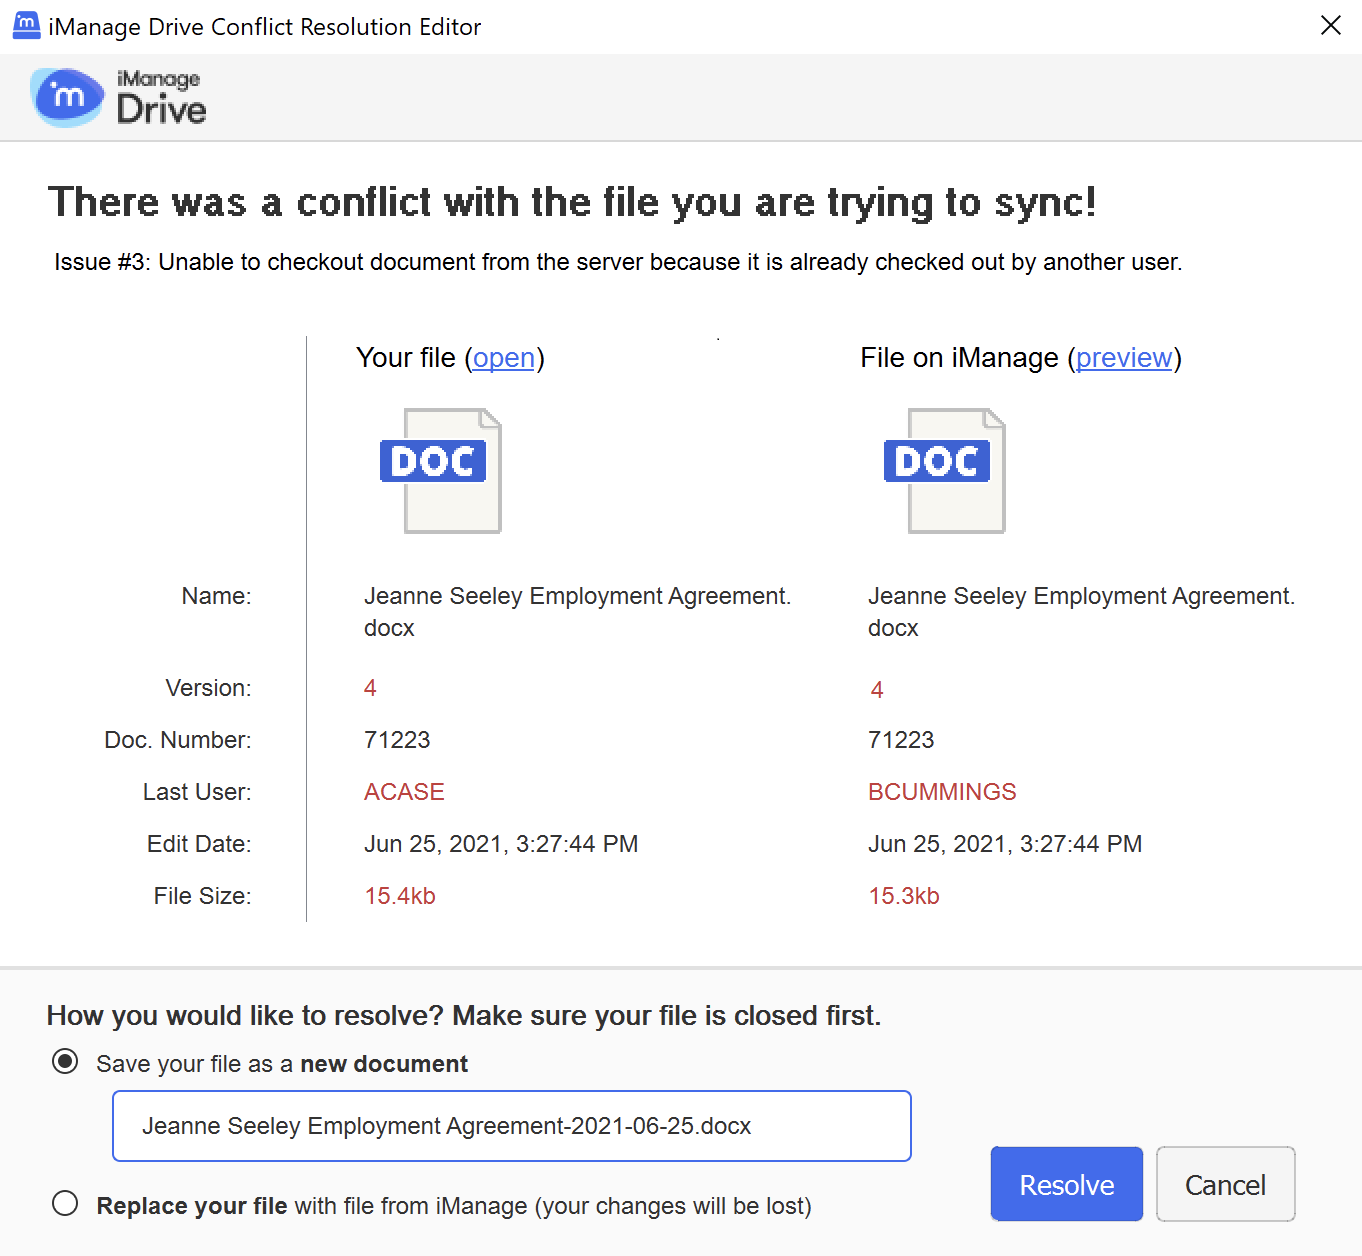The height and width of the screenshot is (1256, 1362).
Task: Click the conflict heading text
Action: (x=572, y=203)
